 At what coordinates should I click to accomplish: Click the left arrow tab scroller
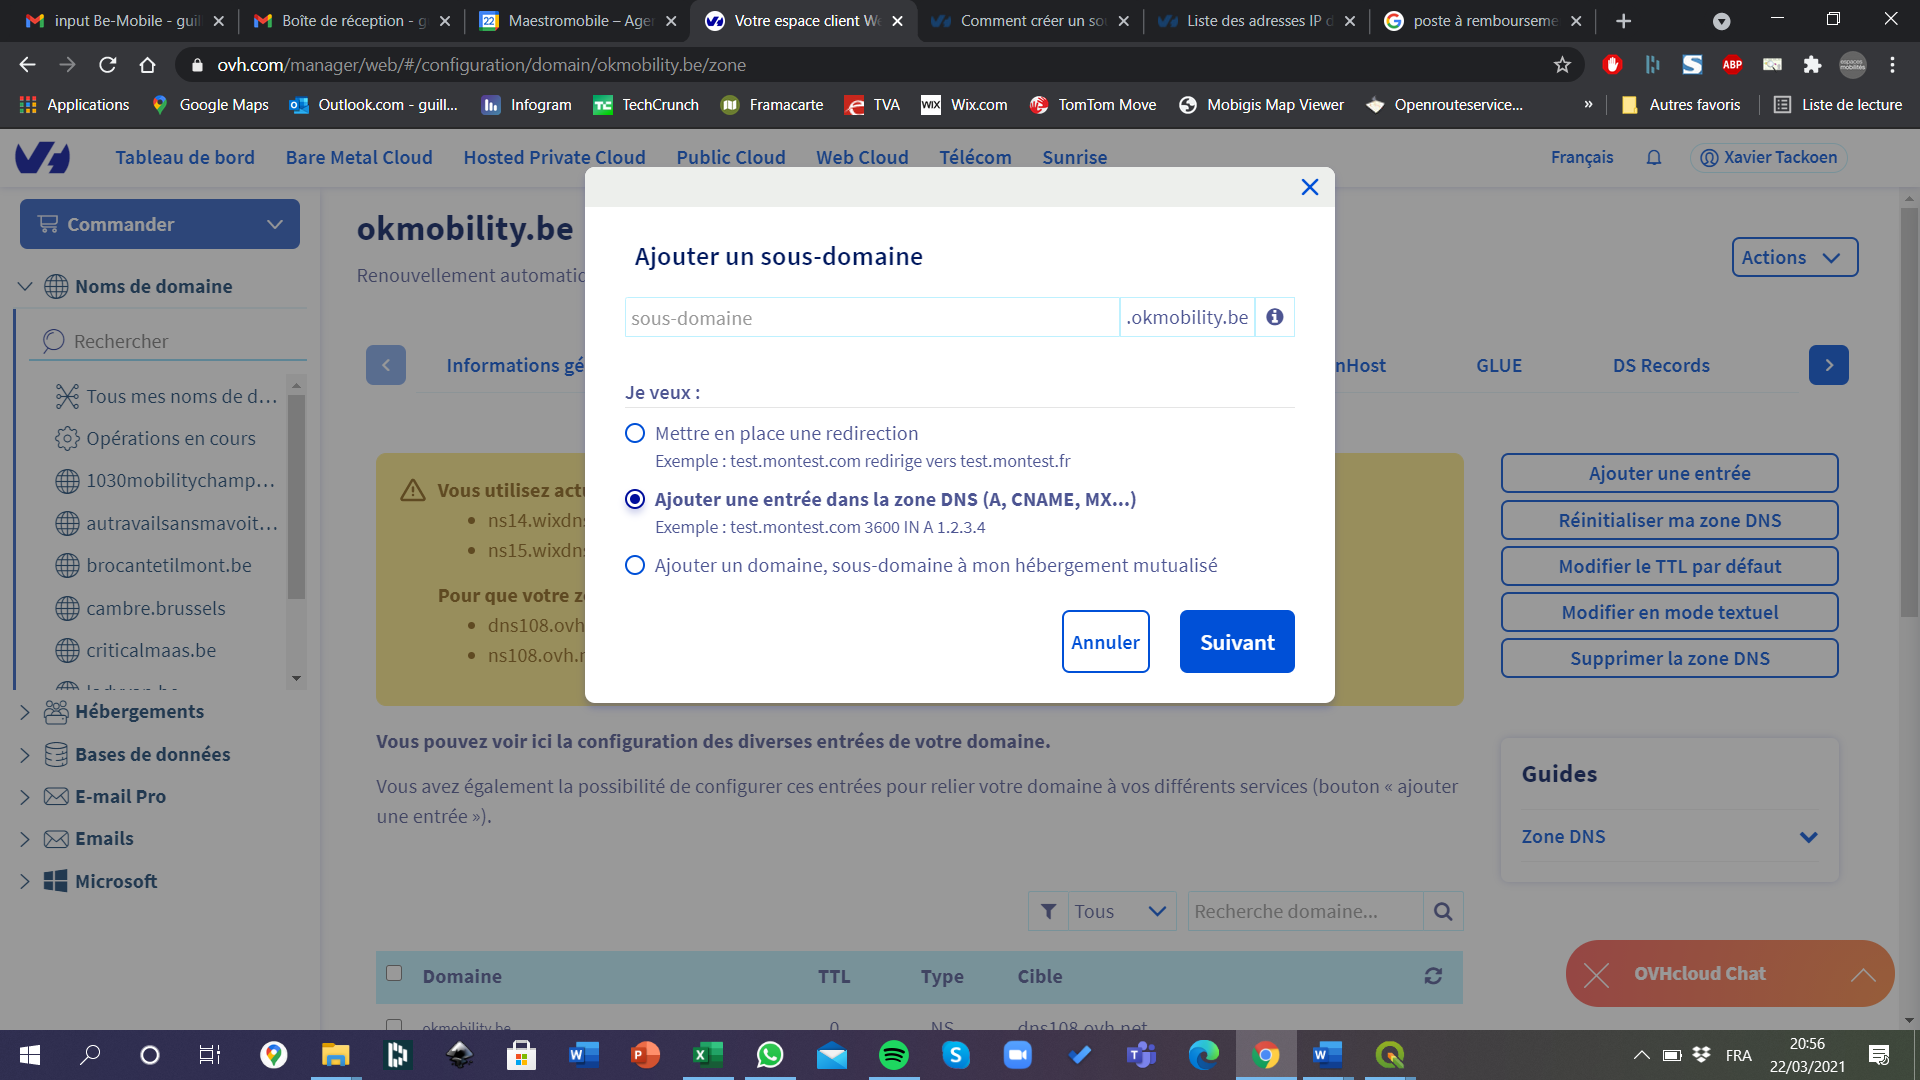386,365
